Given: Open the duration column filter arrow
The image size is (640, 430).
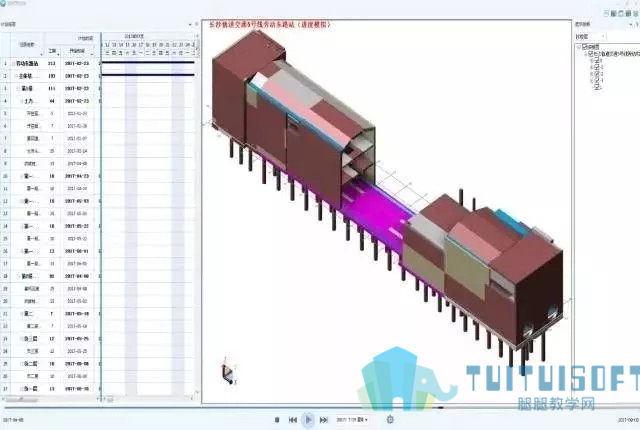Looking at the screenshot, I should click(58, 54).
